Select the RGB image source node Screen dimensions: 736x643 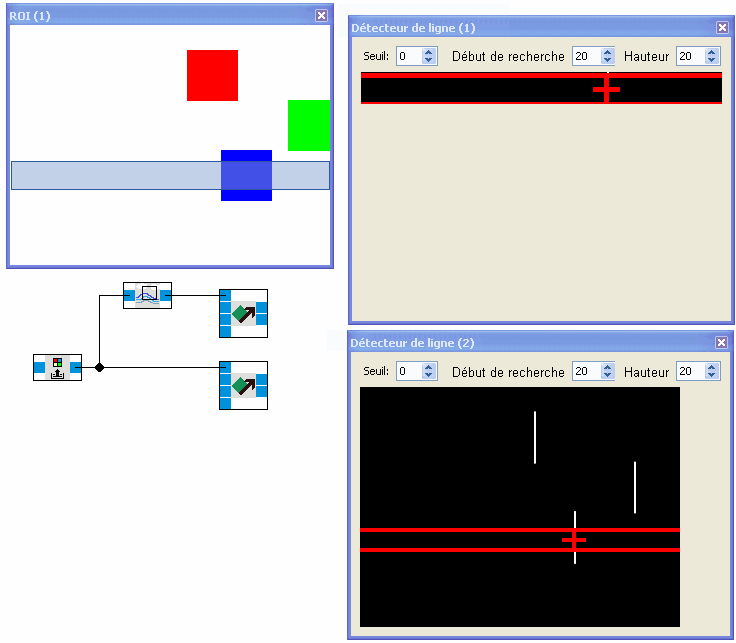(56, 368)
